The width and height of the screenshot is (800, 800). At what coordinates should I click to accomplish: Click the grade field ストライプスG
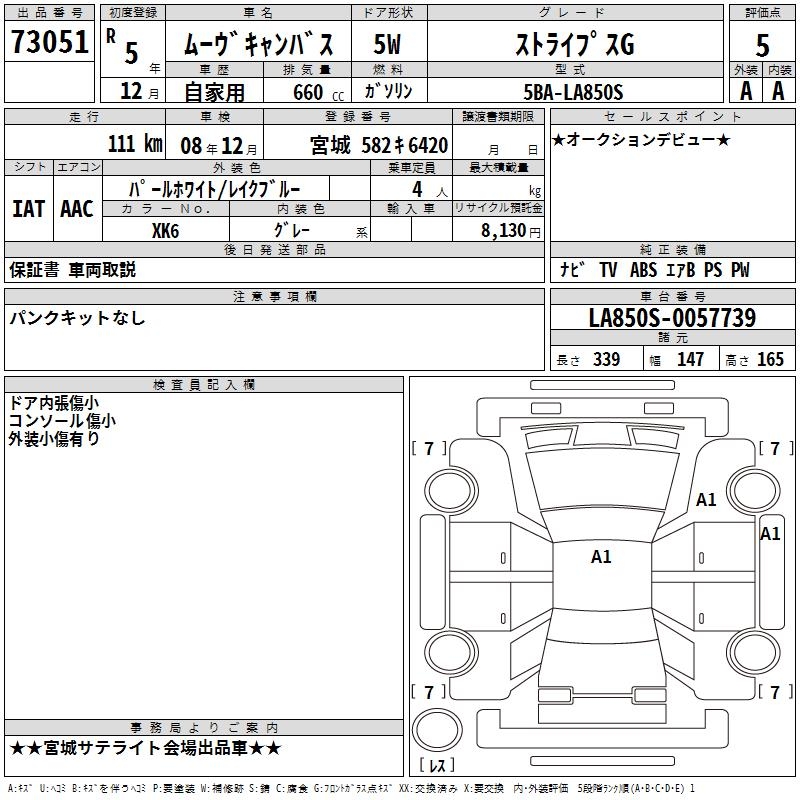point(574,46)
